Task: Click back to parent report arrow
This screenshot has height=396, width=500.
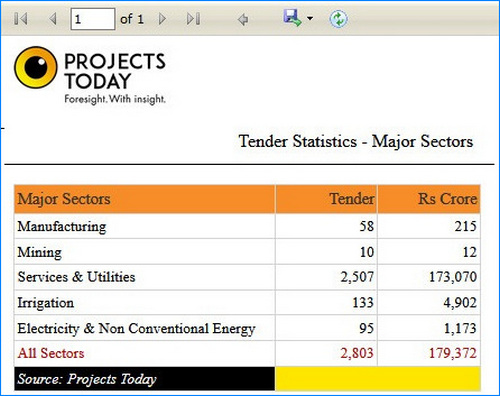Action: point(243,19)
